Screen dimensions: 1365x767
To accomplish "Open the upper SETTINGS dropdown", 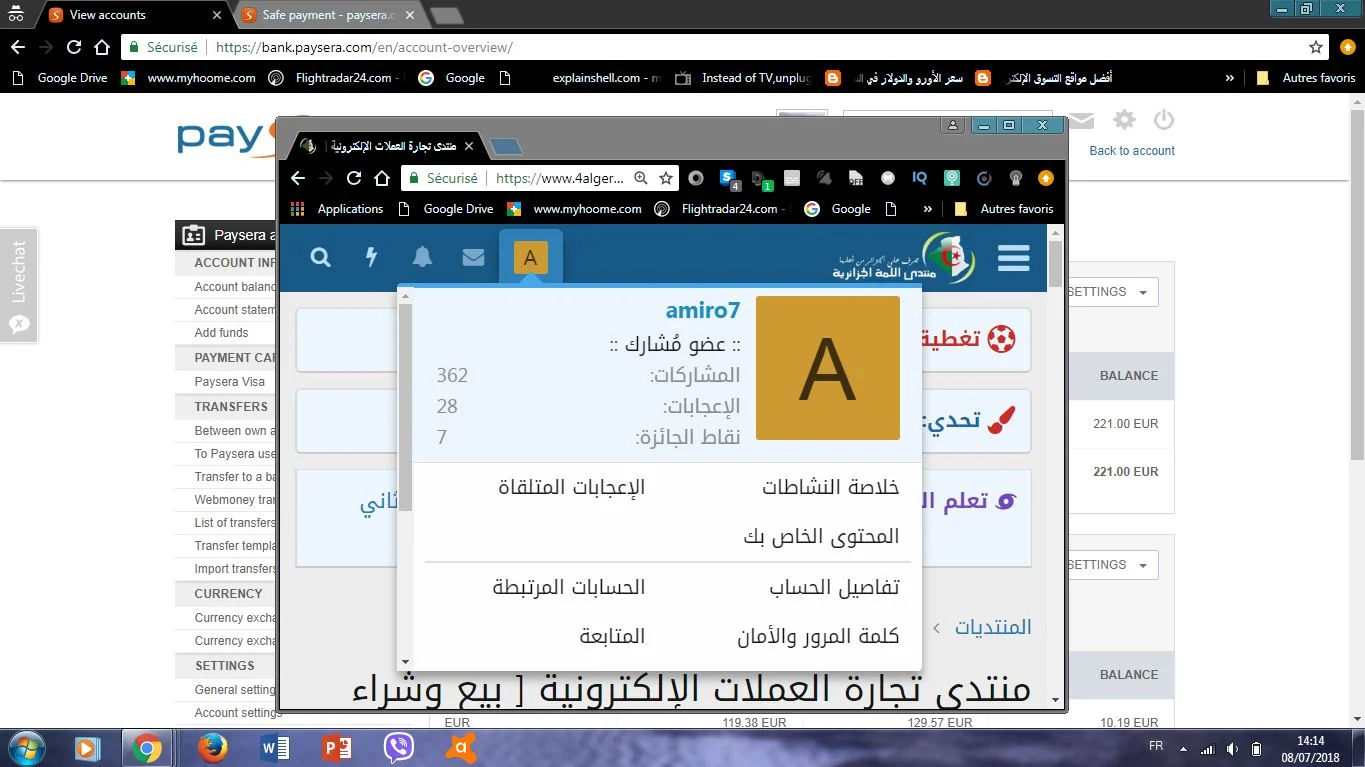I will pyautogui.click(x=1110, y=292).
